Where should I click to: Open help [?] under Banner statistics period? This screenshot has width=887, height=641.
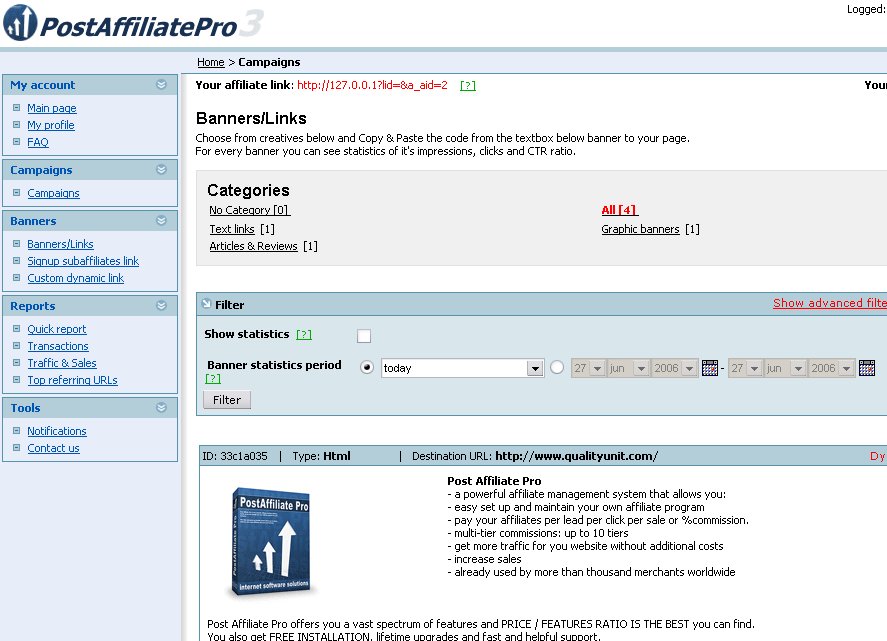[x=213, y=378]
